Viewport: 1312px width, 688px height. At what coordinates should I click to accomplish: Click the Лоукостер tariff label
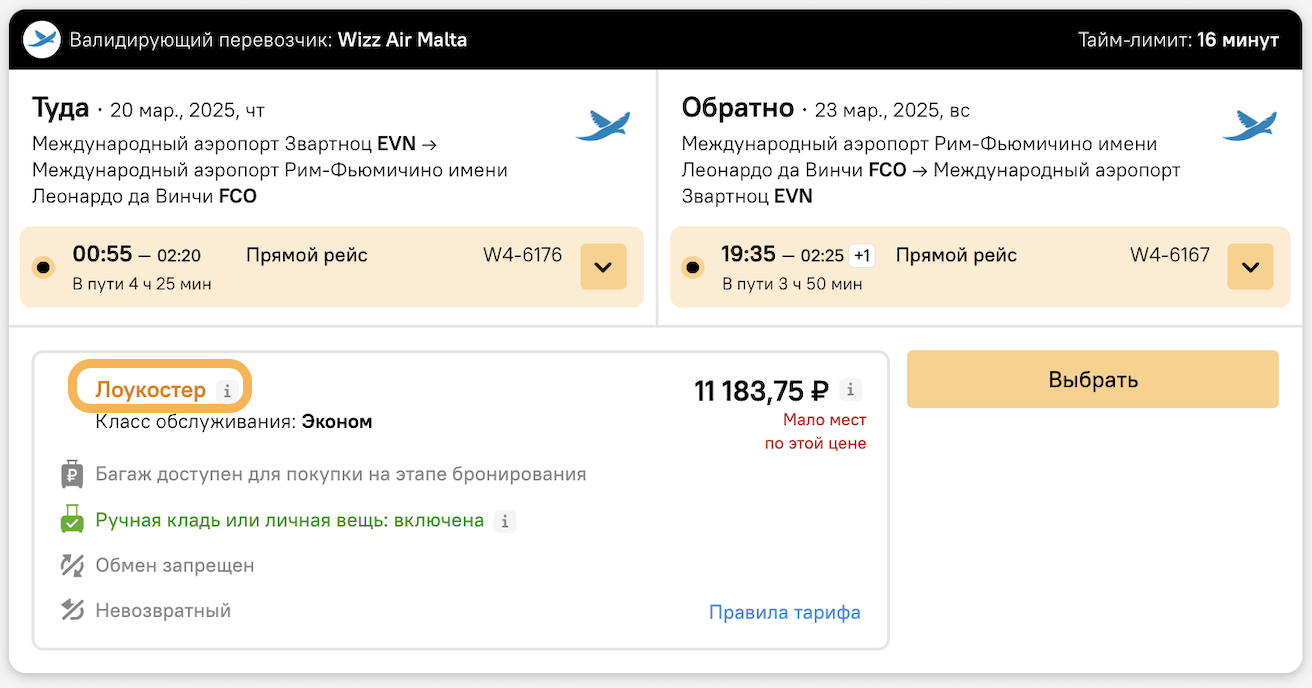pyautogui.click(x=151, y=390)
